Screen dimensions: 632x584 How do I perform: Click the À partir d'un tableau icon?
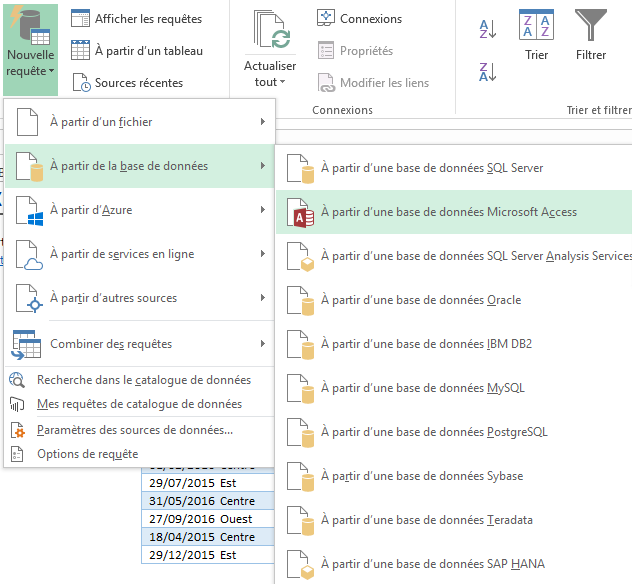80,50
